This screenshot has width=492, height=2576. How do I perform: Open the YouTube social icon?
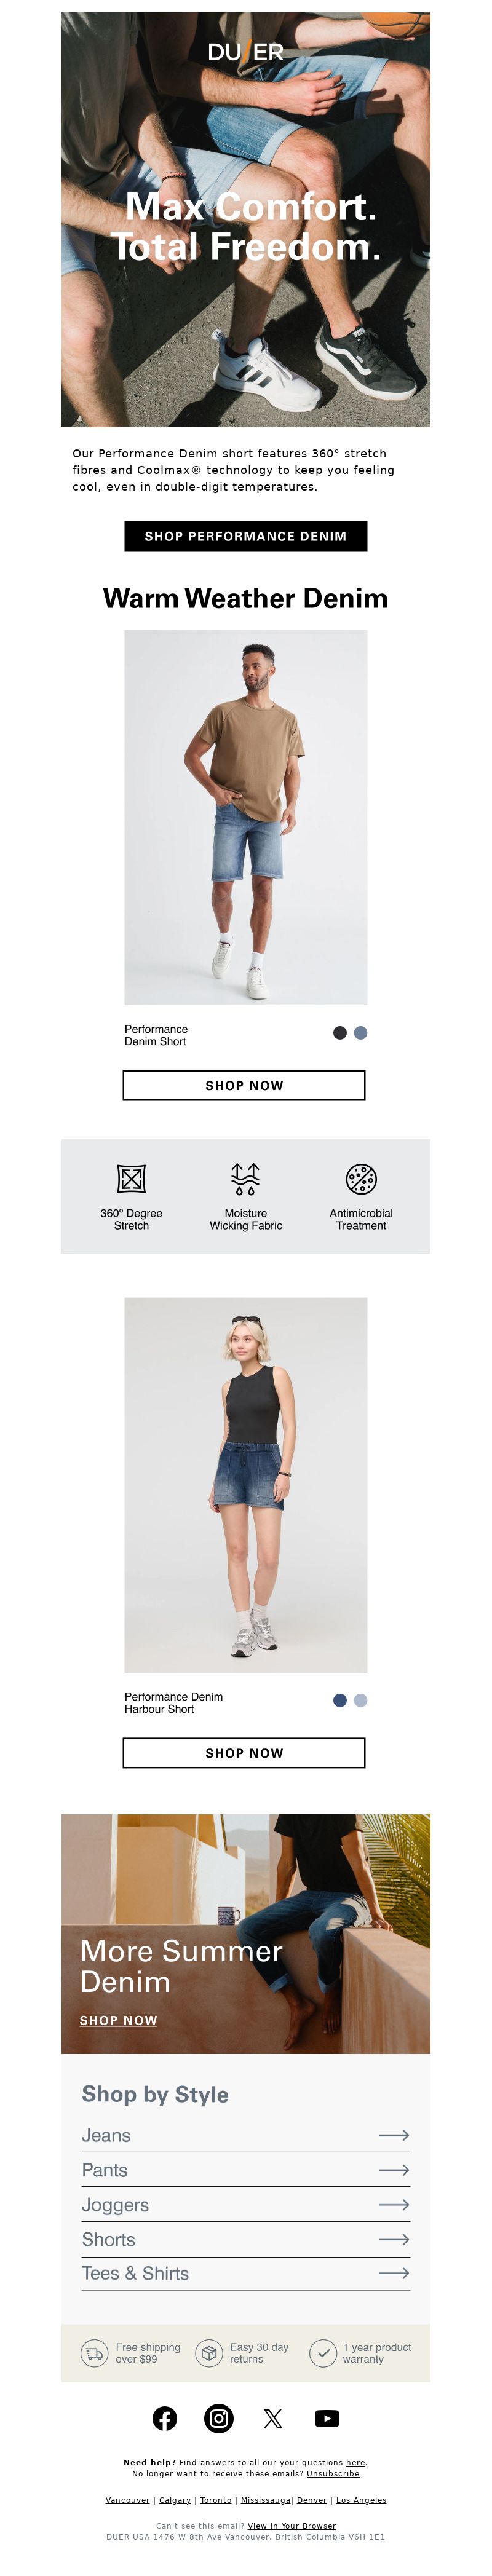point(327,2418)
